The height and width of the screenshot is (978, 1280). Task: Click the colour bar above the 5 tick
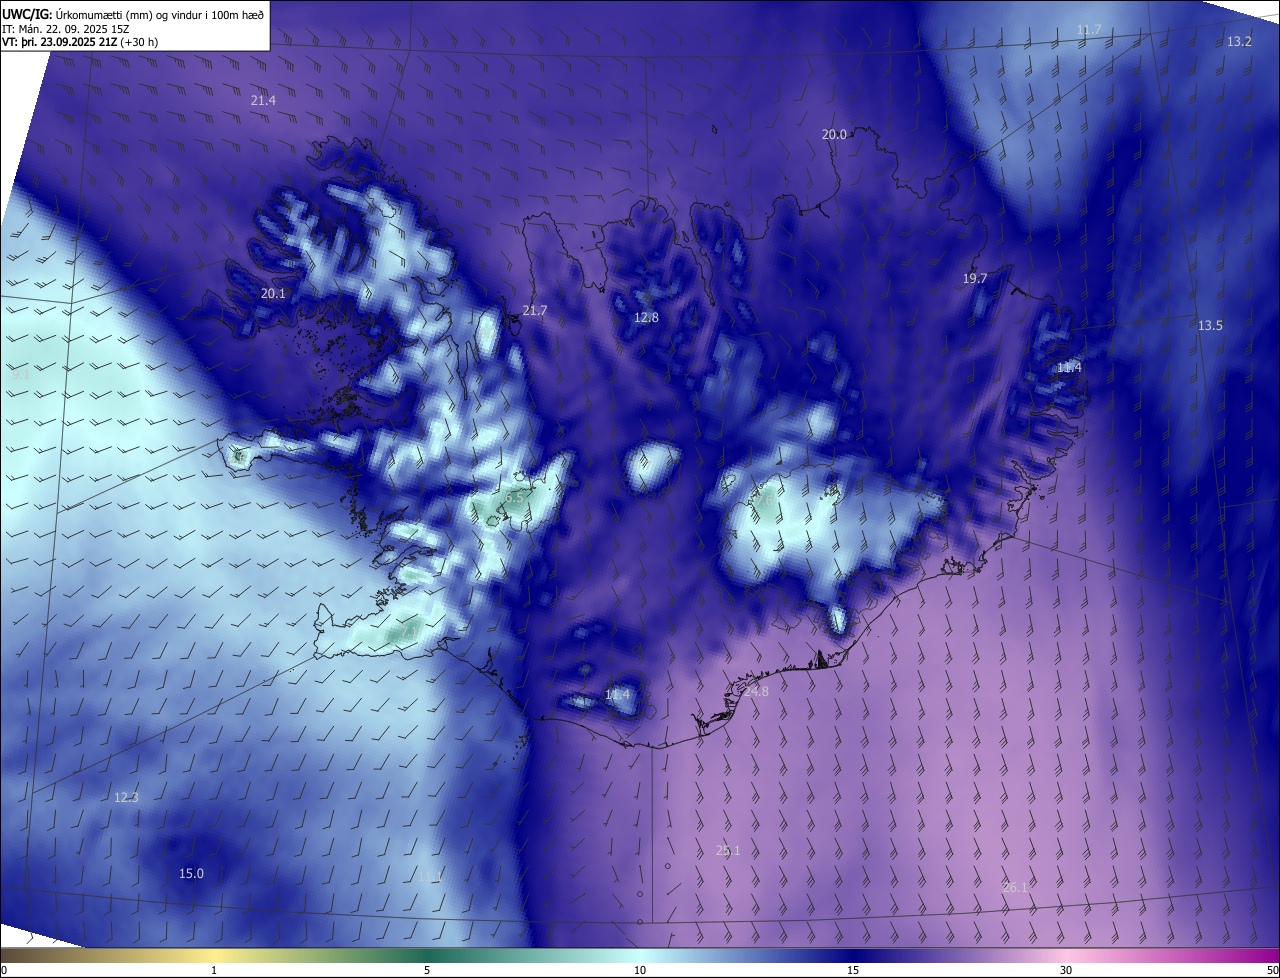coord(427,955)
